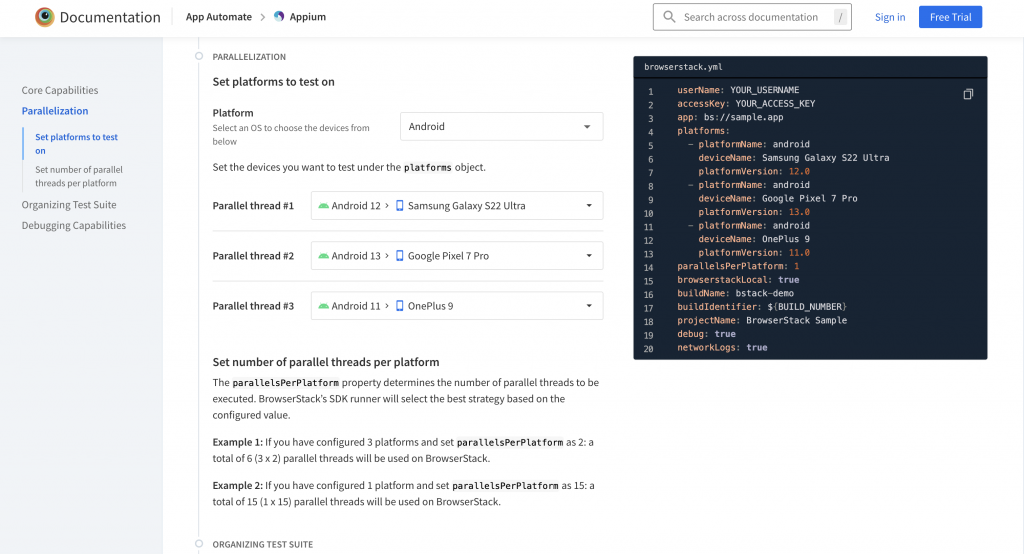Click the phone icon beside Google Pixel 7 Pro

click(x=400, y=256)
